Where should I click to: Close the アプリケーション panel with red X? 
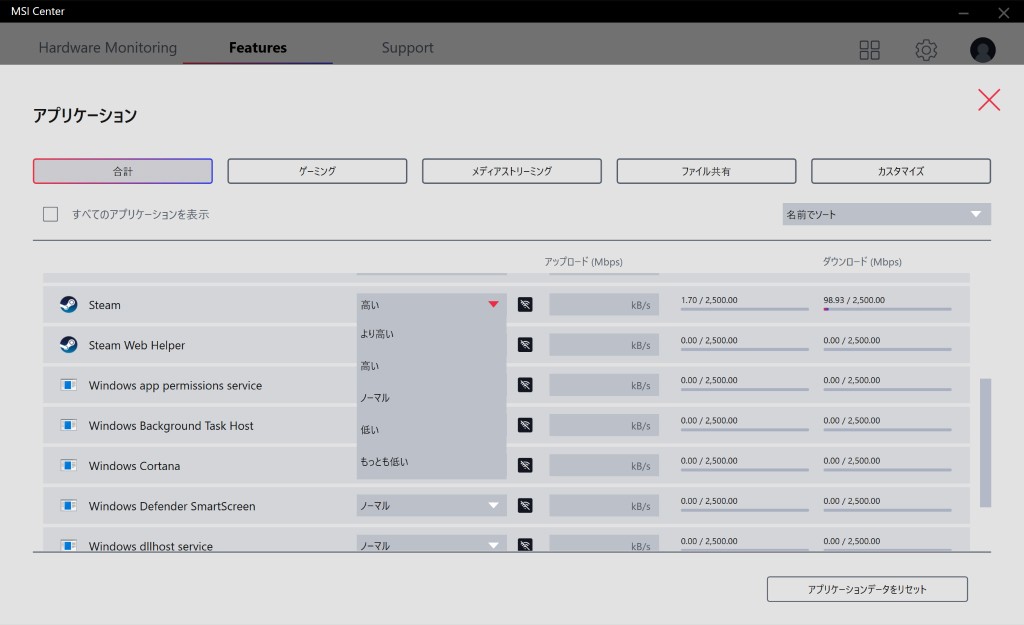coord(988,99)
